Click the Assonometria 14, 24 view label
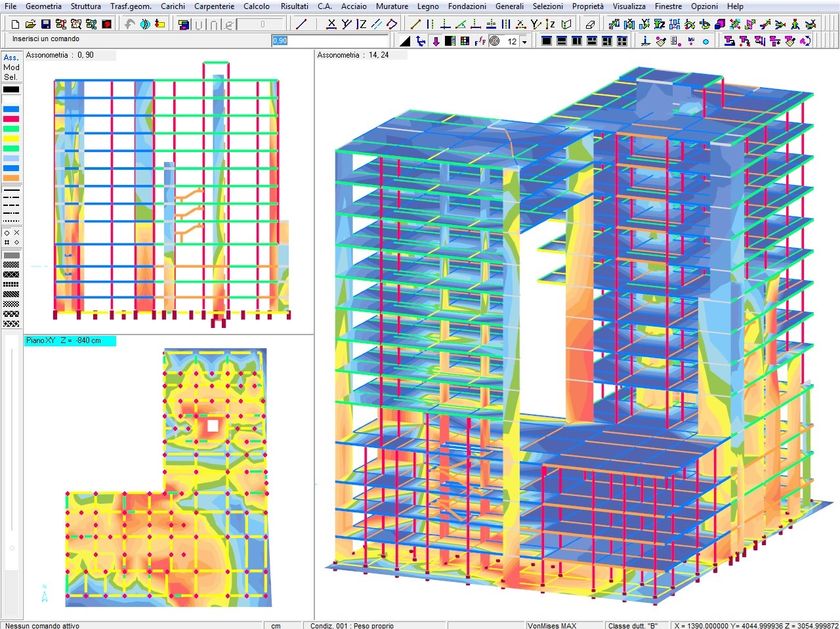 coord(353,55)
